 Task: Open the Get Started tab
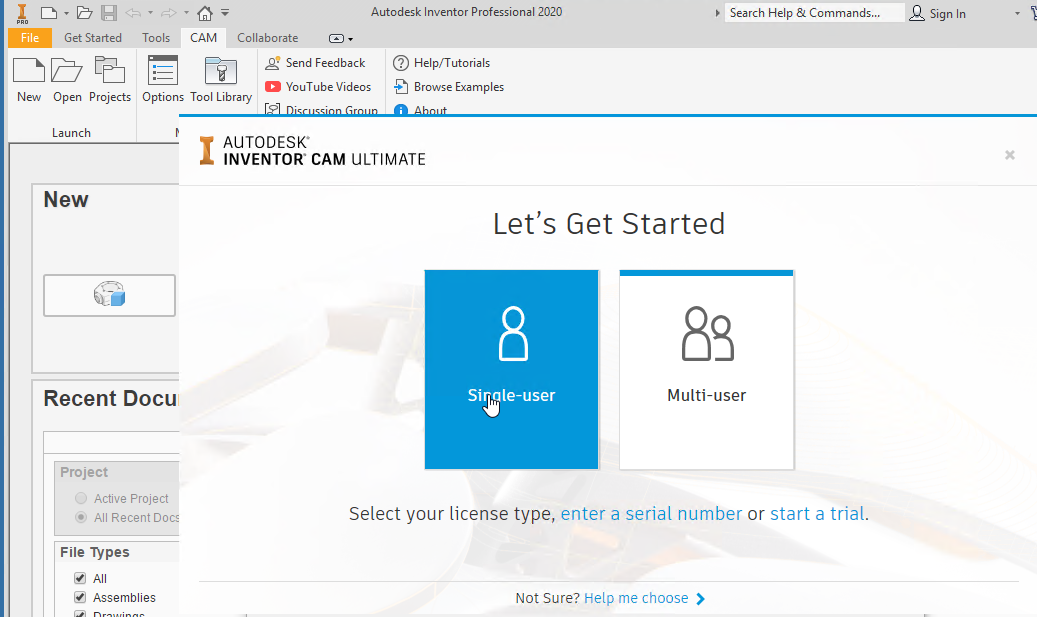[93, 37]
